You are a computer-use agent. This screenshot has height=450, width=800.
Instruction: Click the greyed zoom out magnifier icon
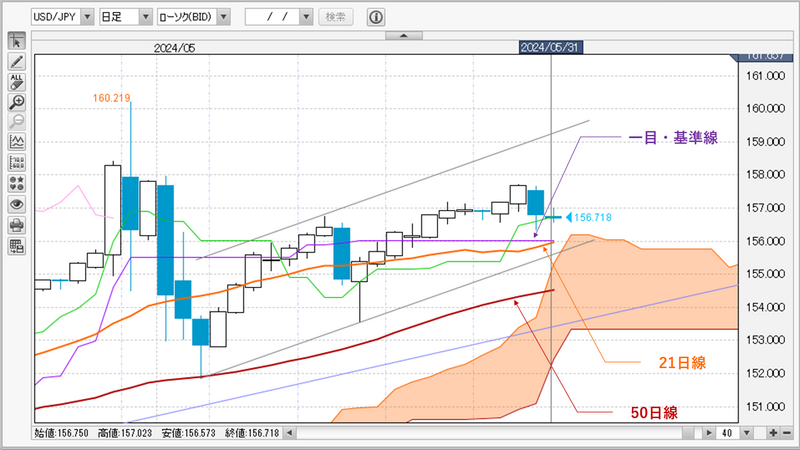click(x=16, y=122)
